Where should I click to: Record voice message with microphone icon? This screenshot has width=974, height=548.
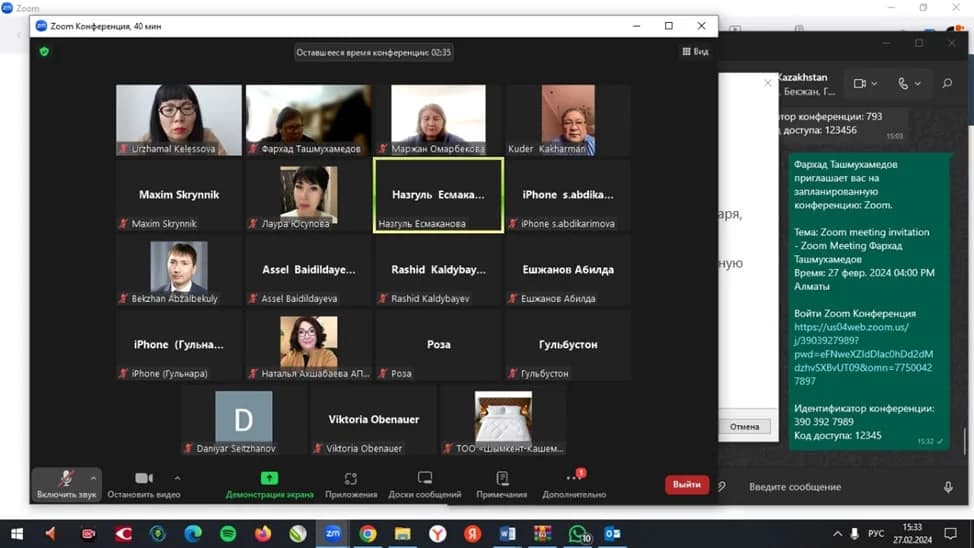click(948, 487)
